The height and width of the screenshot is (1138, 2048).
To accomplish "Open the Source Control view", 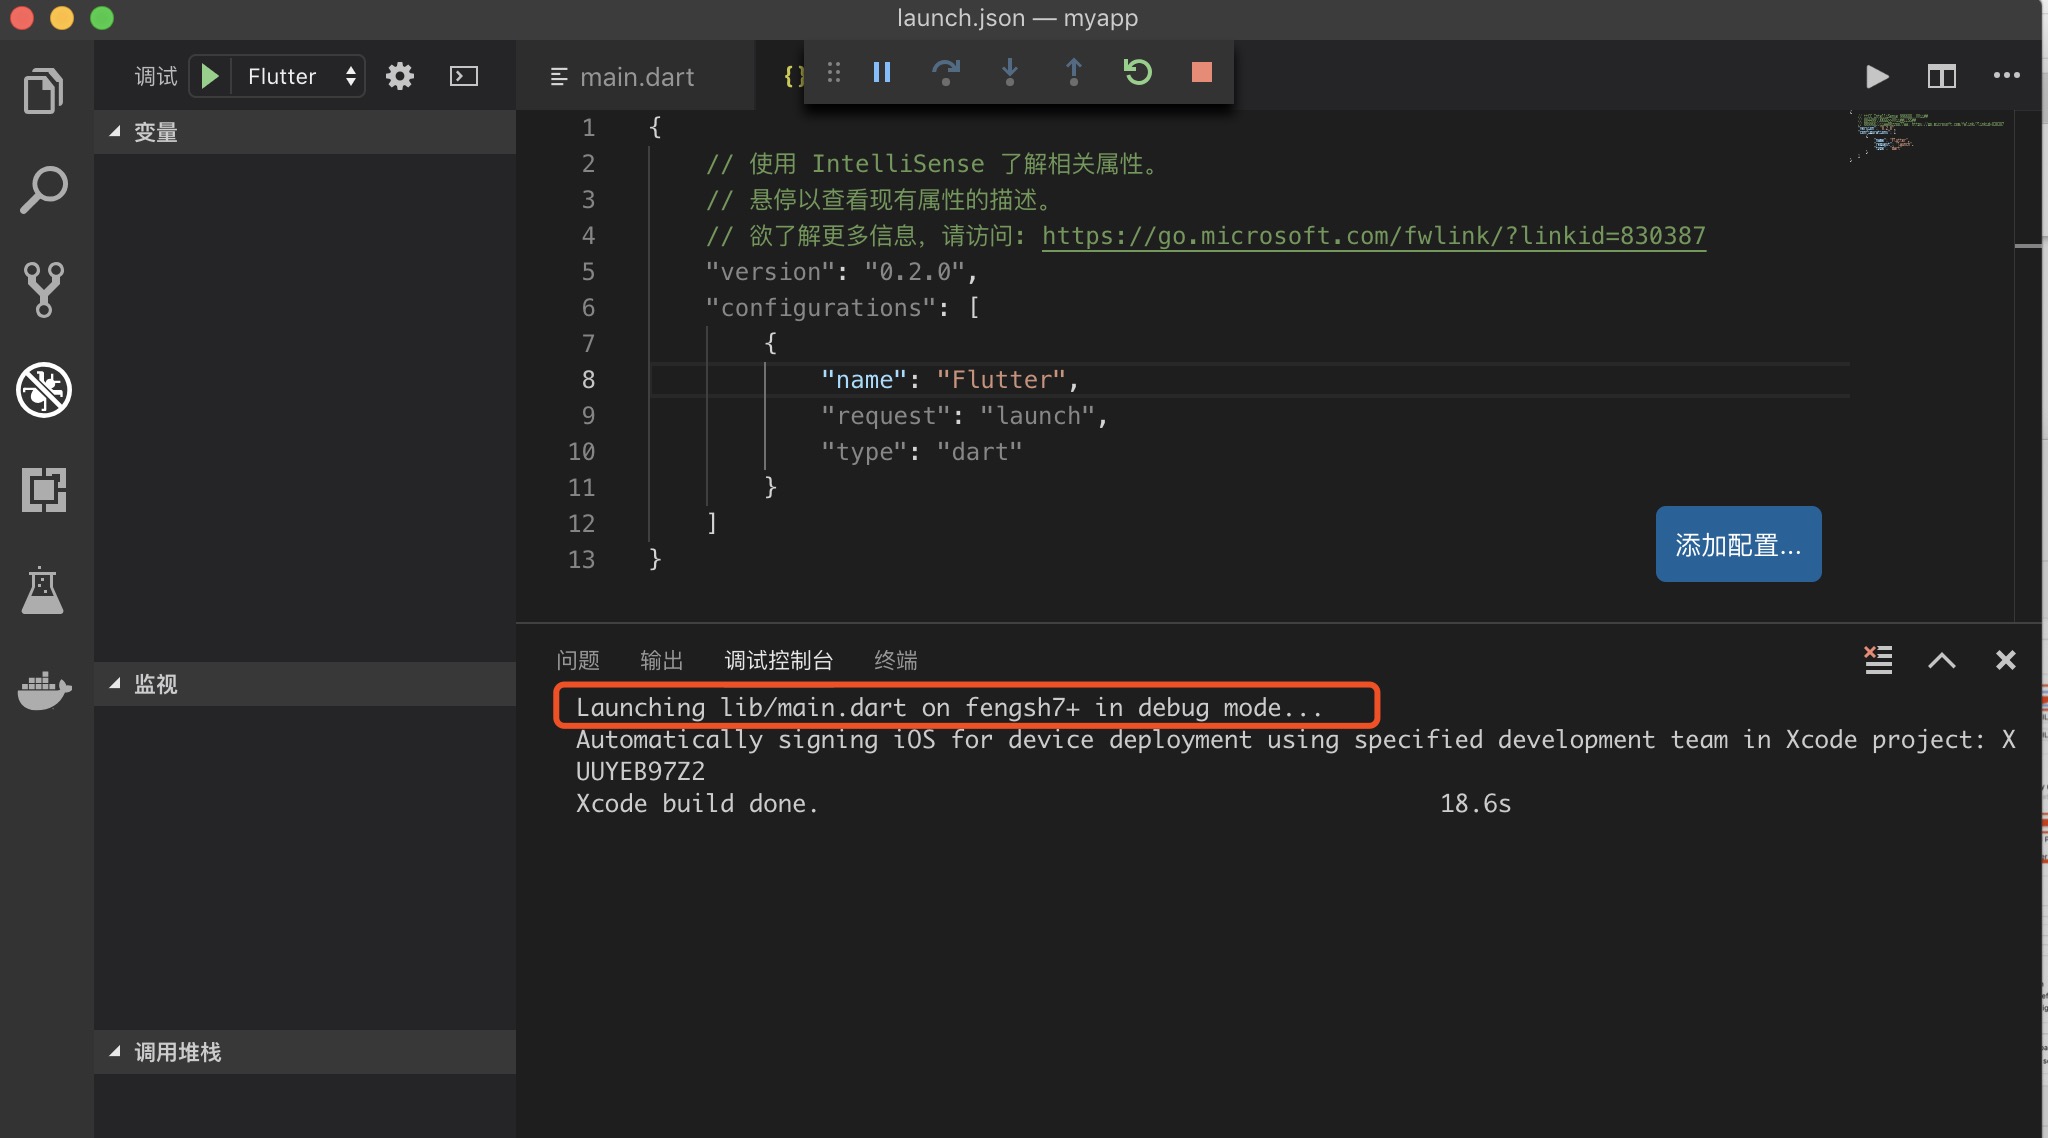I will [43, 289].
